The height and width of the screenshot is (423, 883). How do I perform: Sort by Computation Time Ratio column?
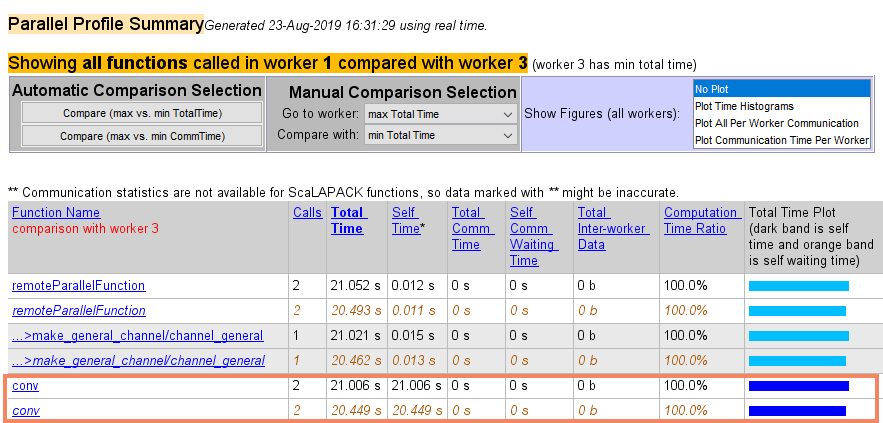[x=701, y=220]
